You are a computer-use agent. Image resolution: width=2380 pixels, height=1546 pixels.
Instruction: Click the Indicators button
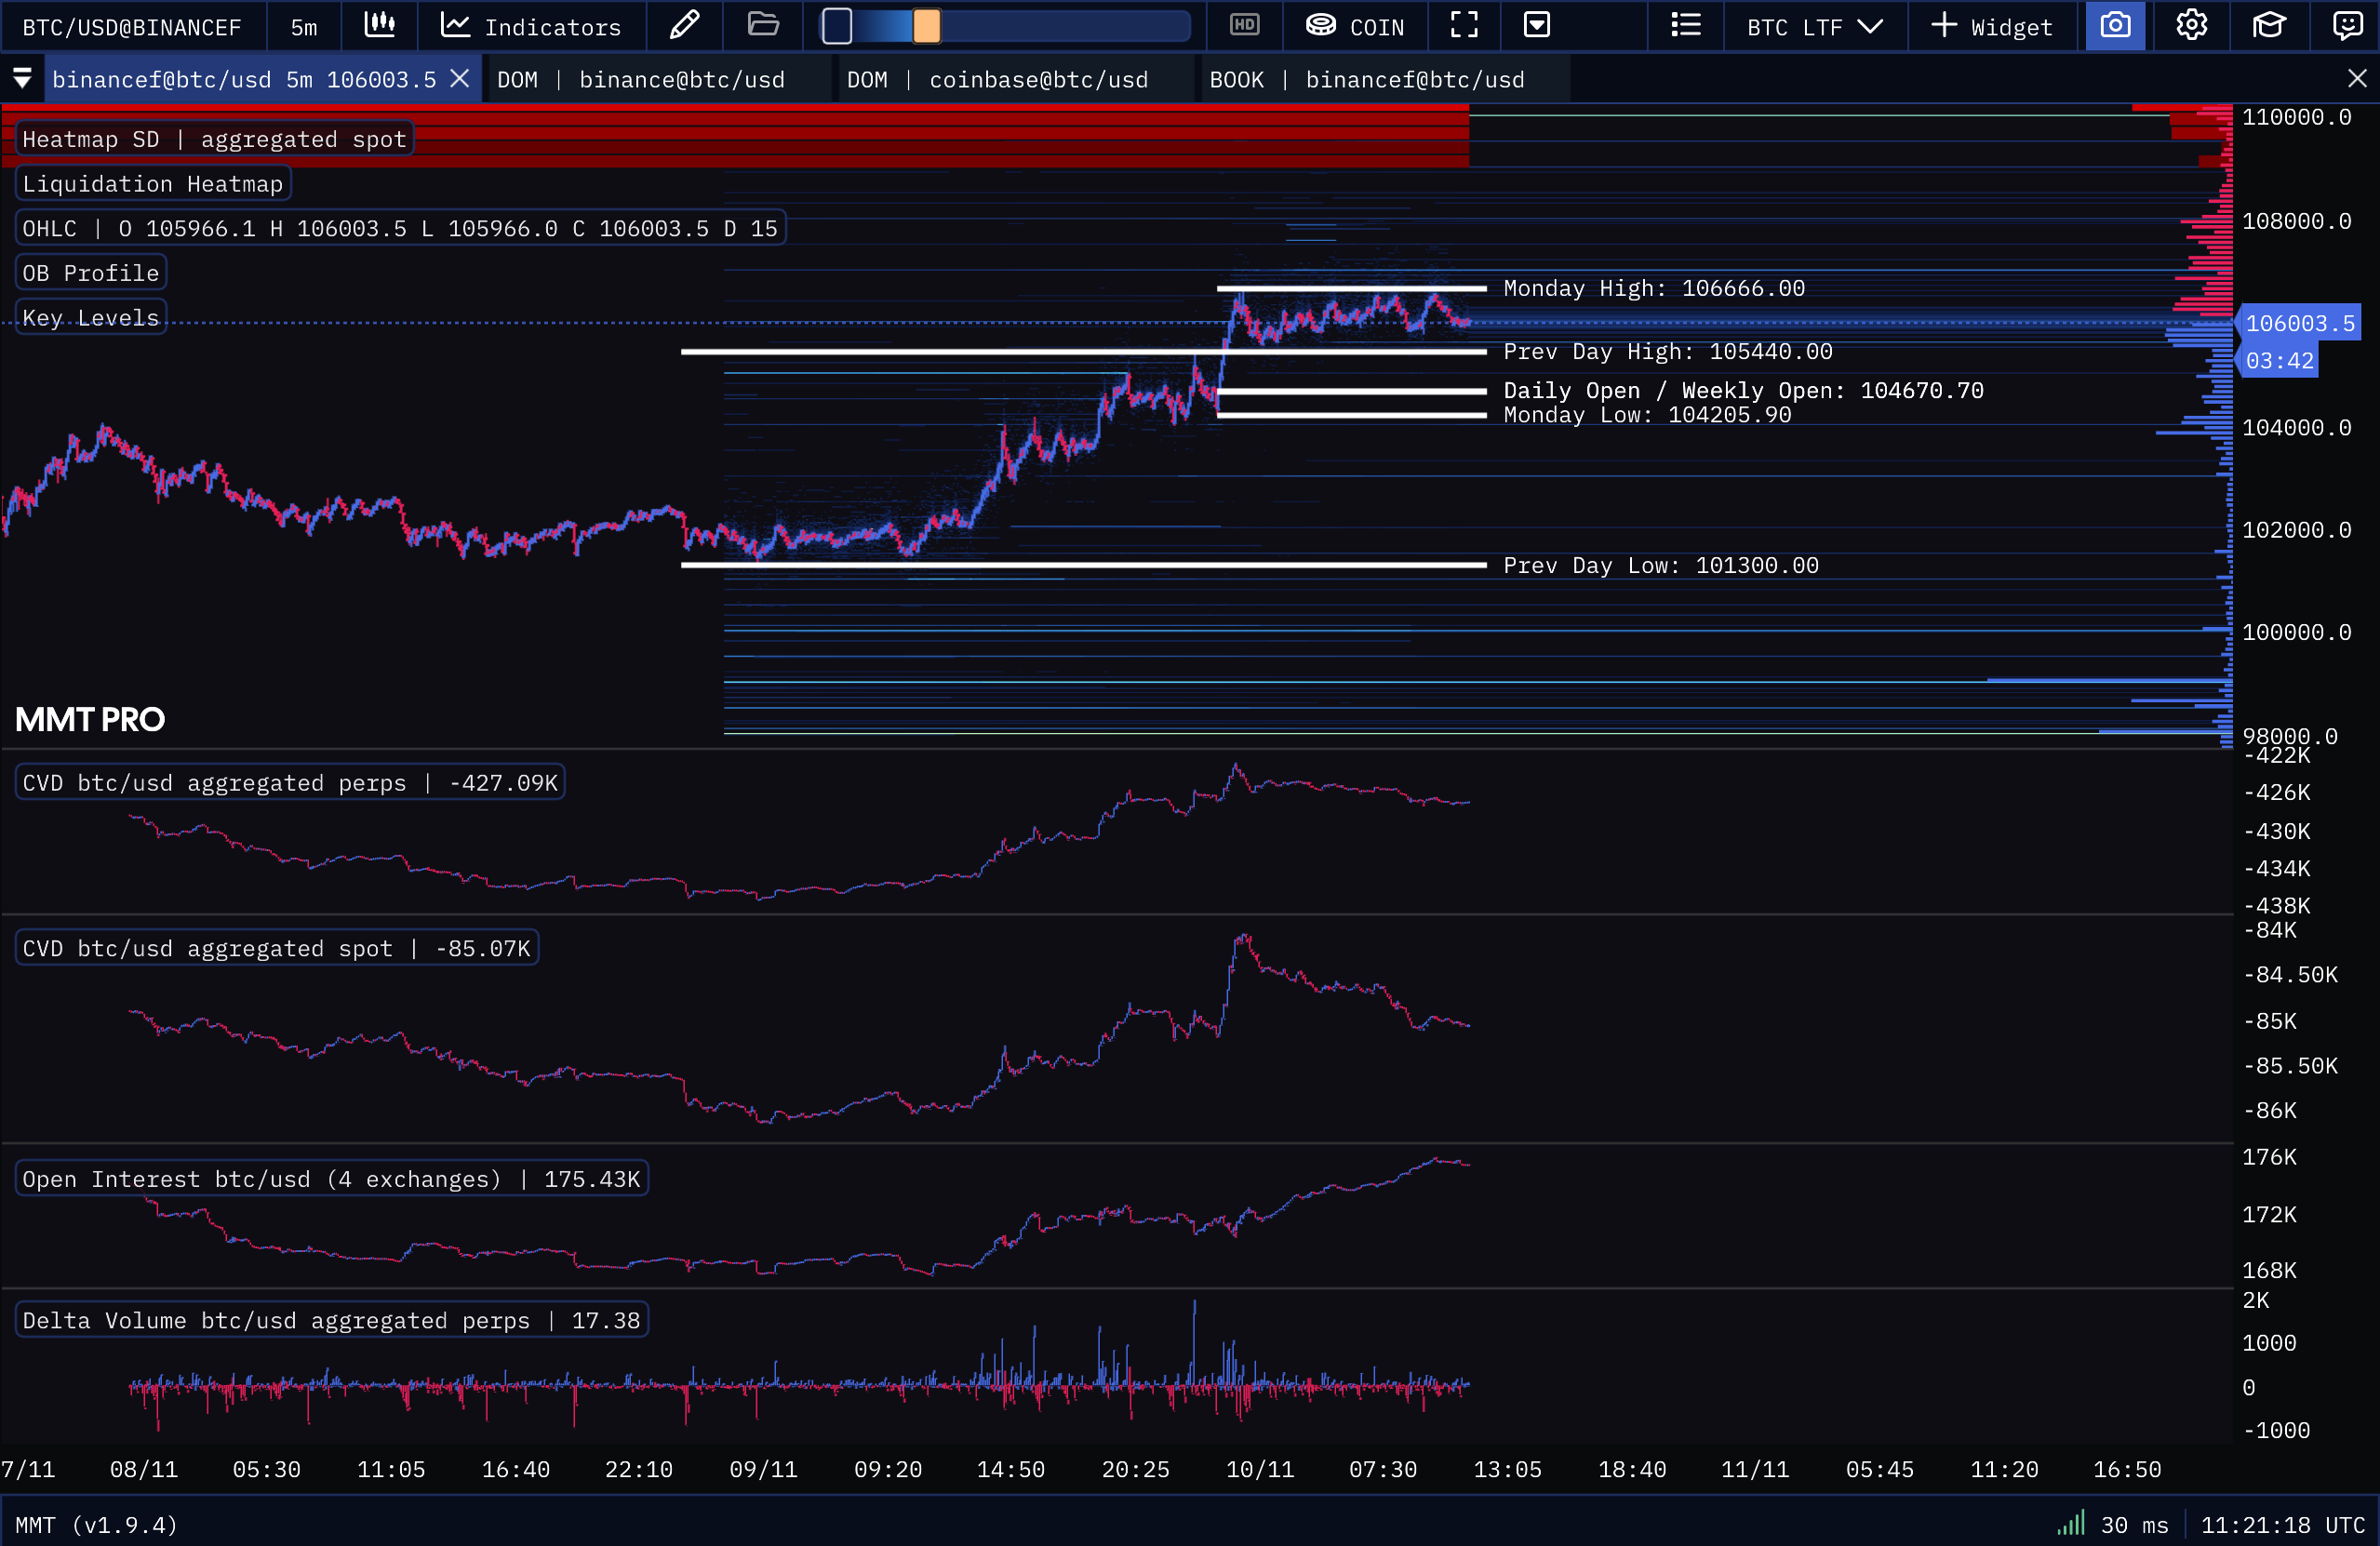coord(531,27)
